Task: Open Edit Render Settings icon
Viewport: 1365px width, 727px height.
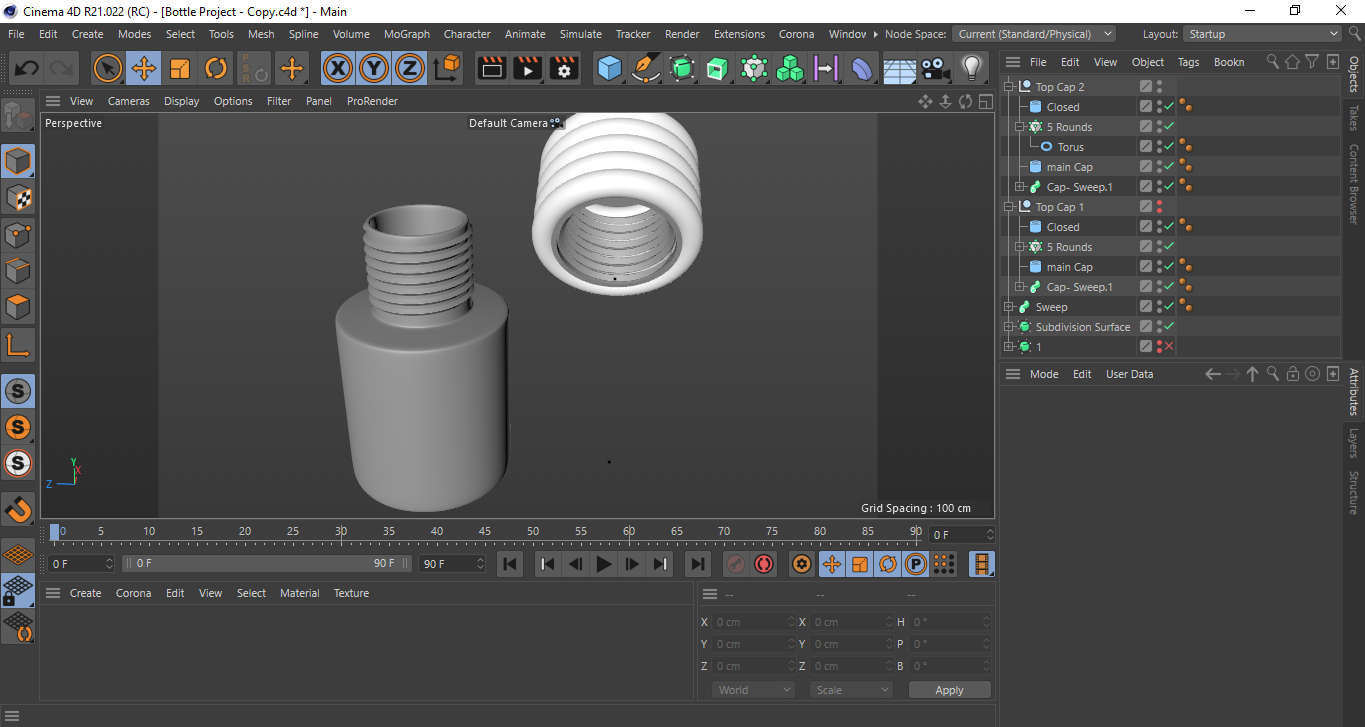Action: (564, 69)
